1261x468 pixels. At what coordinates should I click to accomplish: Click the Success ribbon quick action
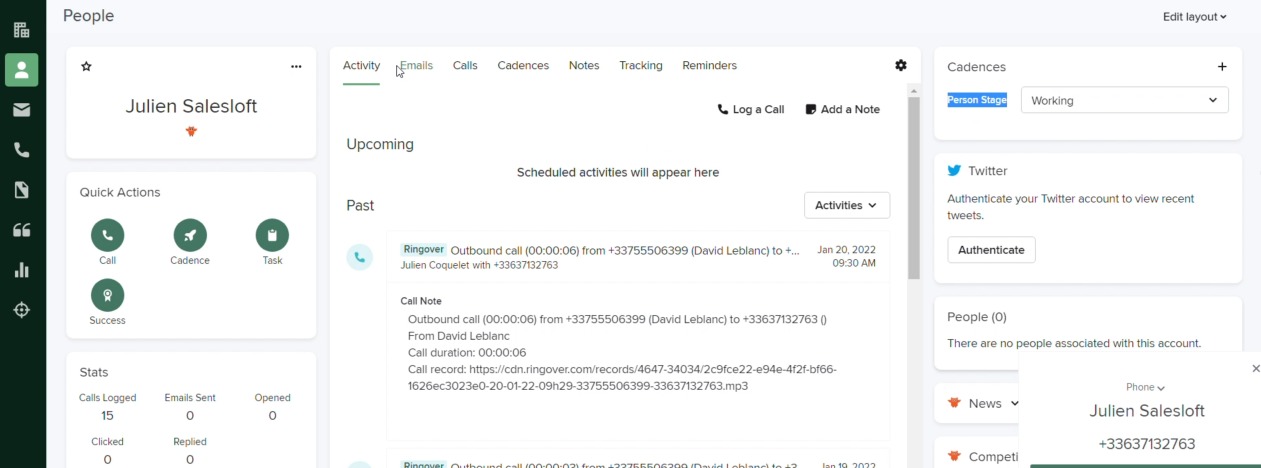(108, 295)
